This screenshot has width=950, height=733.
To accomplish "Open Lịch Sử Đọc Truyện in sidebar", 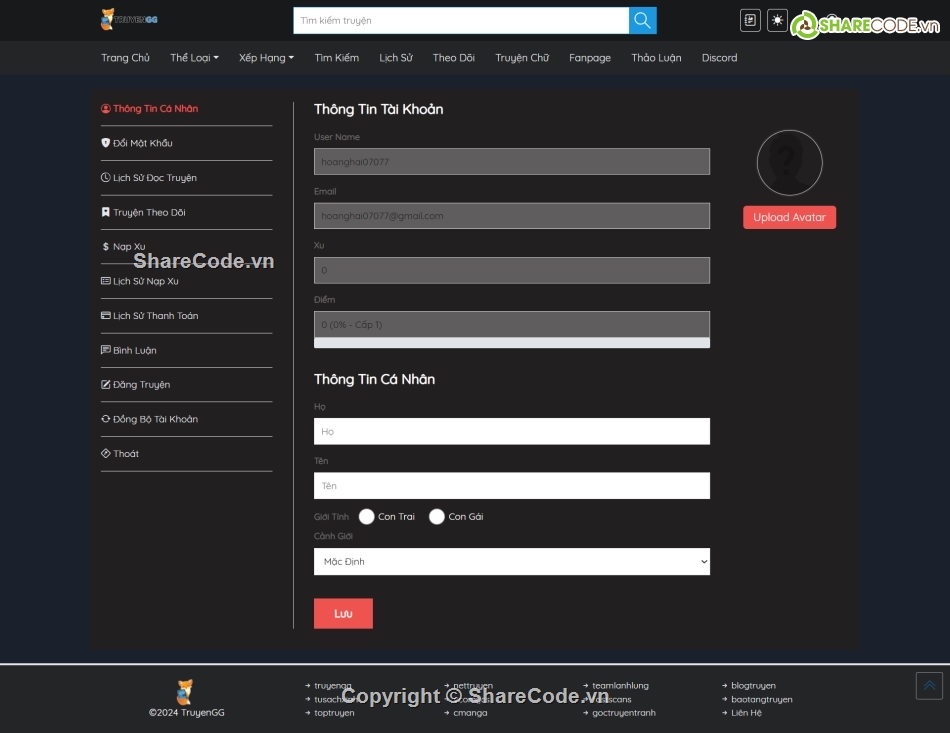I will [x=154, y=178].
